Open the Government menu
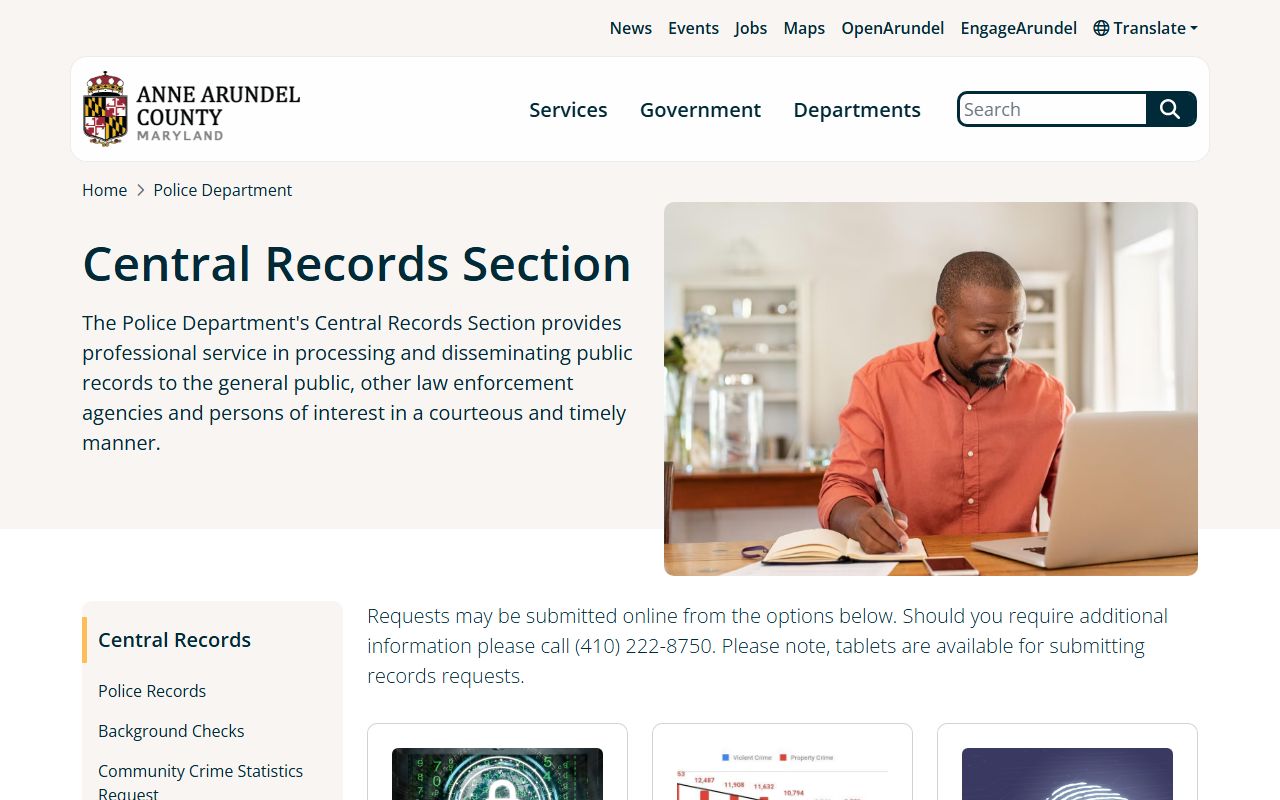 pyautogui.click(x=700, y=110)
